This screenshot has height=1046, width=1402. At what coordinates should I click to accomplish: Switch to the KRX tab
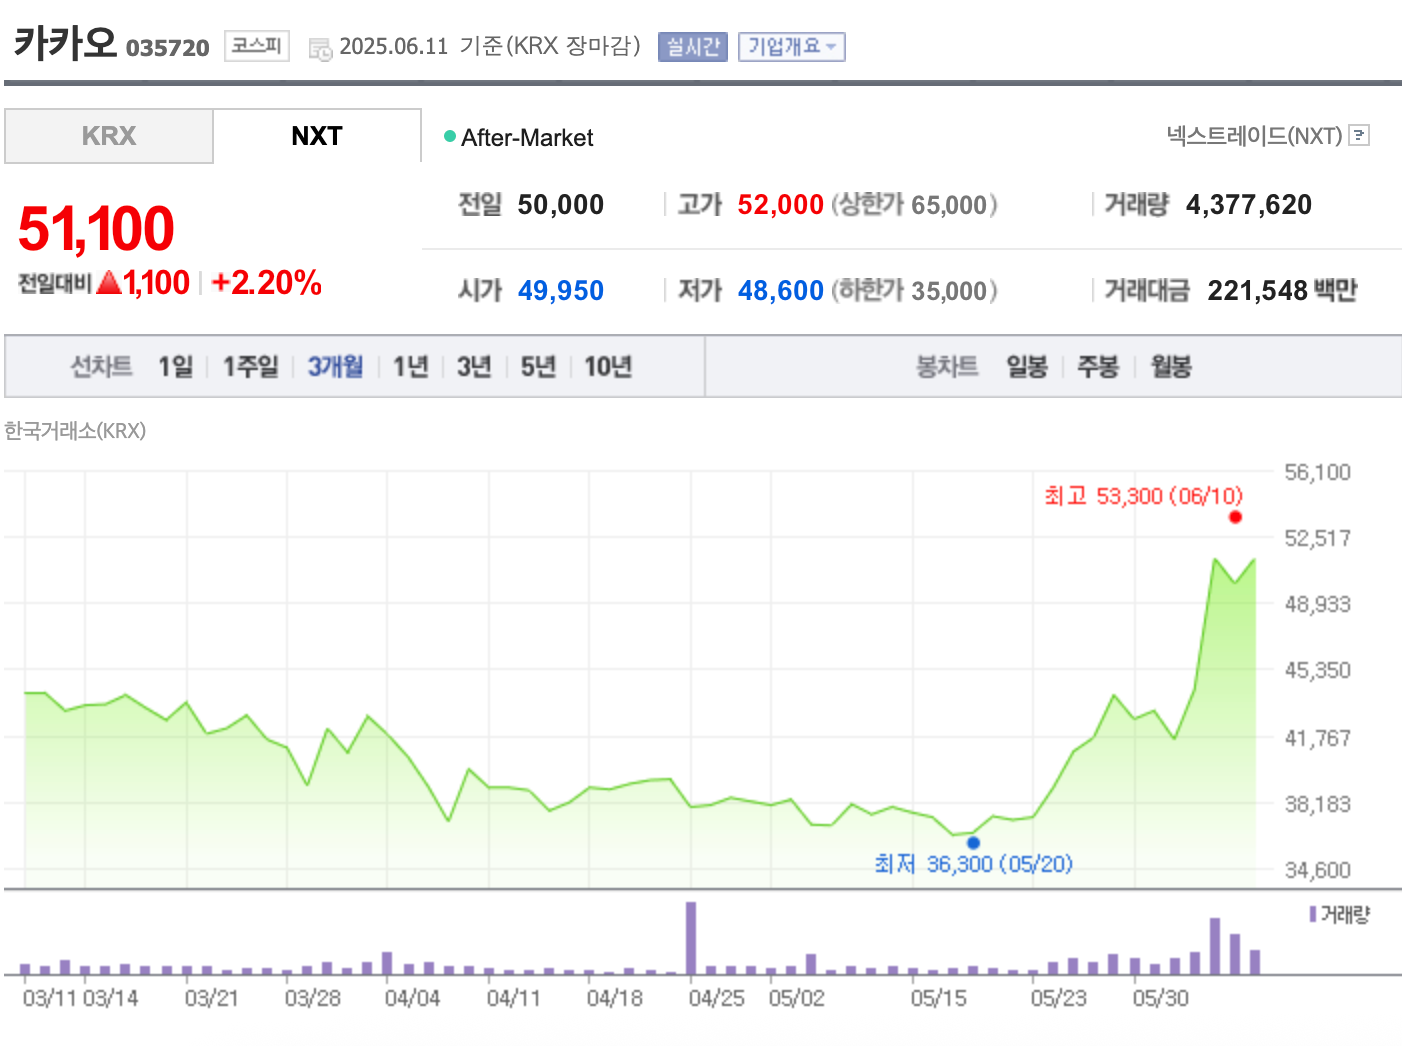pos(109,136)
